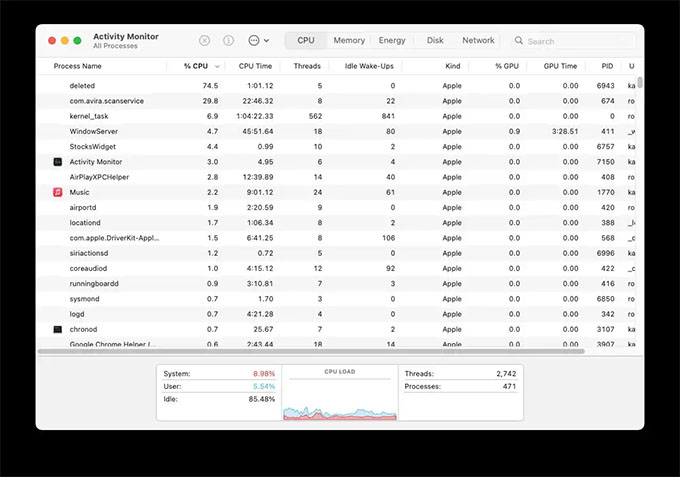This screenshot has width=680, height=477.
Task: Open the process info inspector icon
Action: [x=229, y=41]
